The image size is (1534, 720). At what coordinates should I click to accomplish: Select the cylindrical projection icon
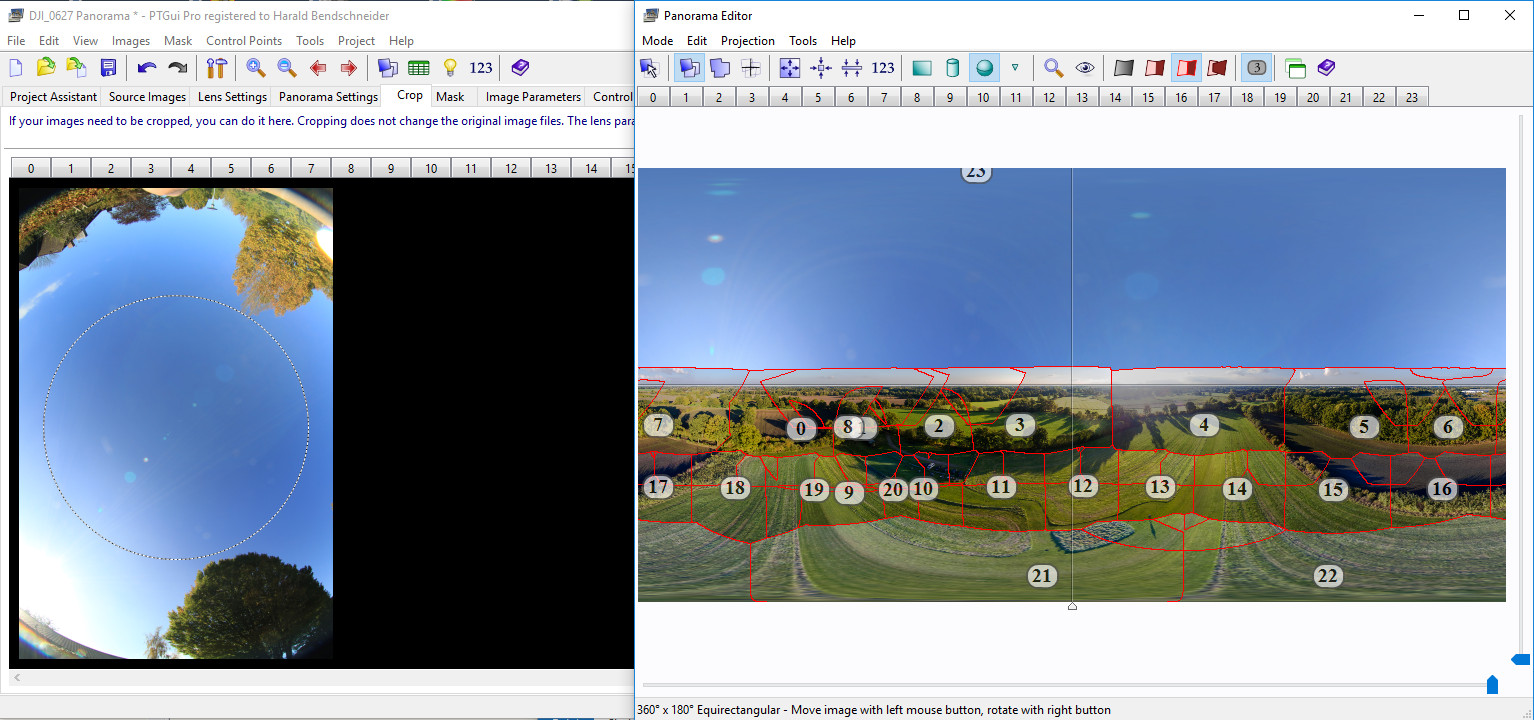[952, 68]
